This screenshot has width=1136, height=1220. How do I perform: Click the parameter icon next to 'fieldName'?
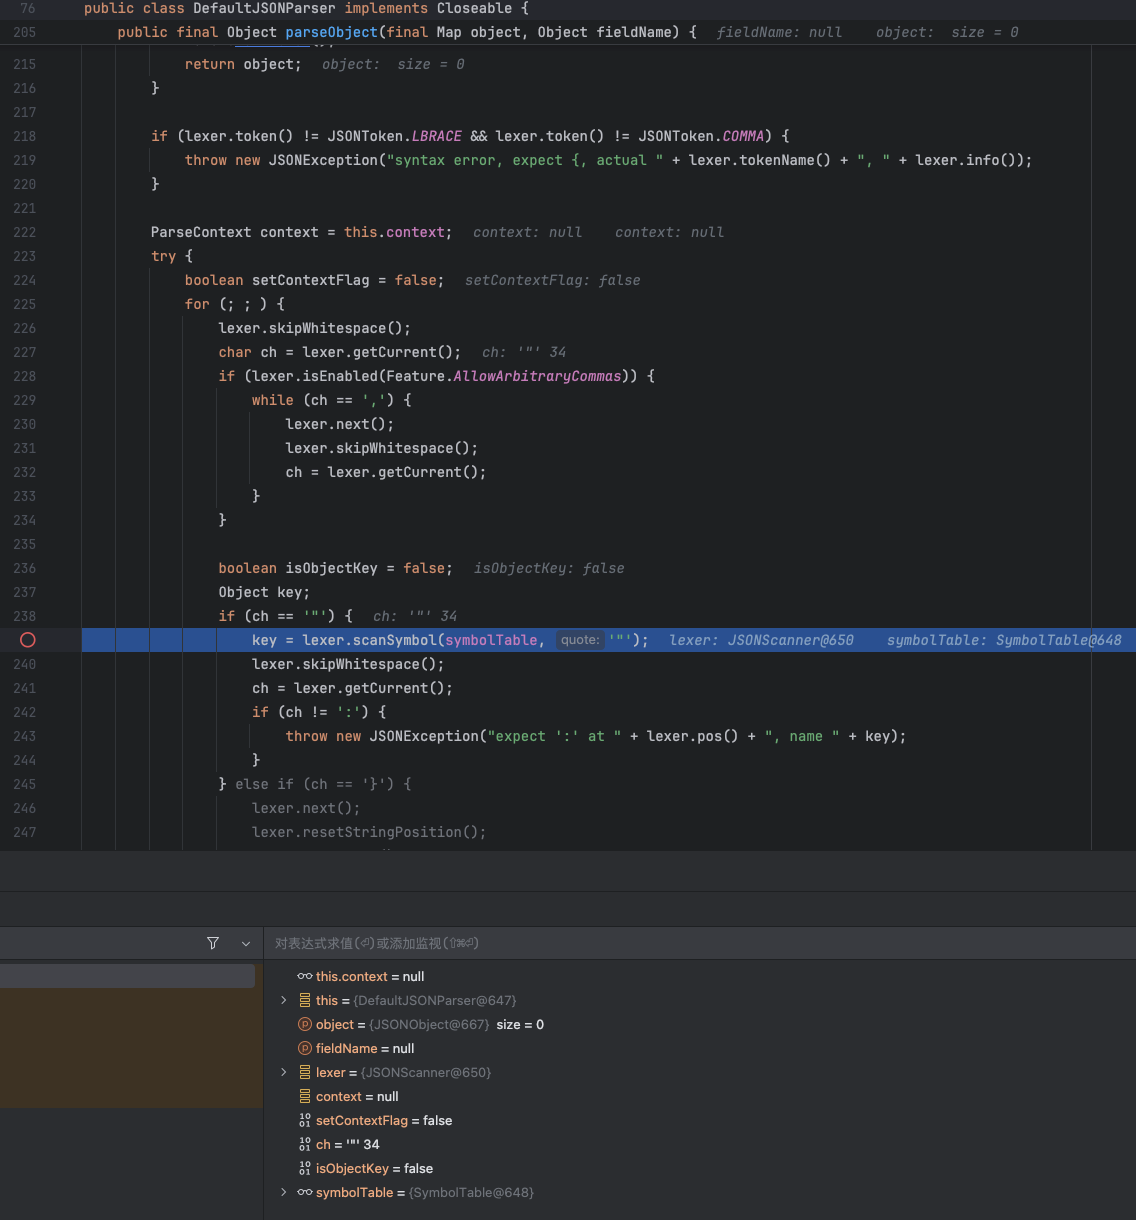305,1048
